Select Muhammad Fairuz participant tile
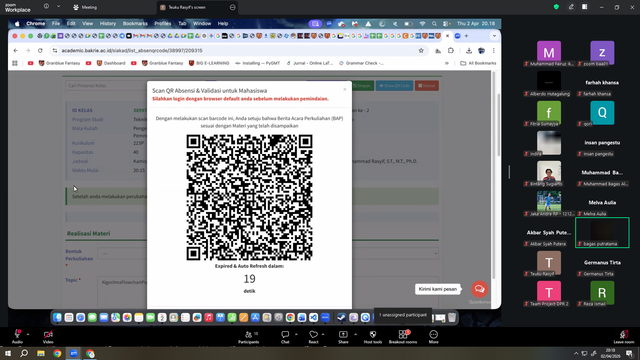 [x=549, y=53]
